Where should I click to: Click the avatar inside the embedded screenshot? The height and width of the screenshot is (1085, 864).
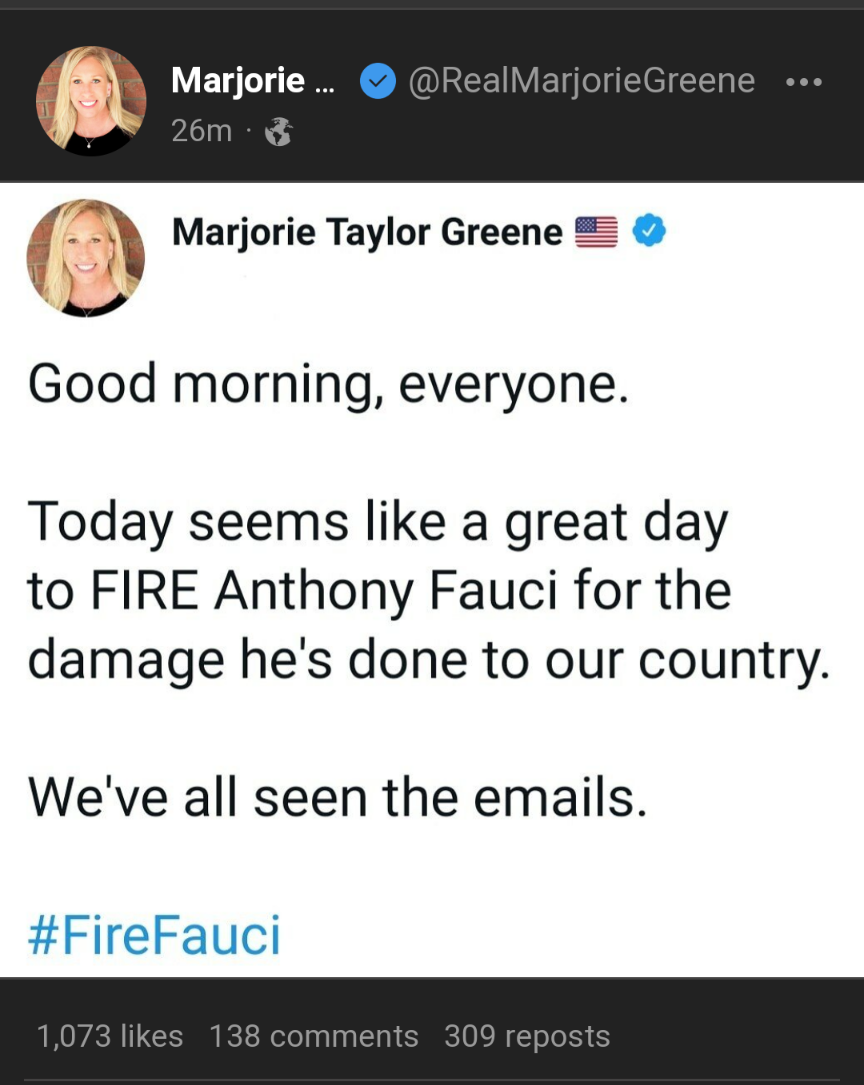pyautogui.click(x=85, y=258)
